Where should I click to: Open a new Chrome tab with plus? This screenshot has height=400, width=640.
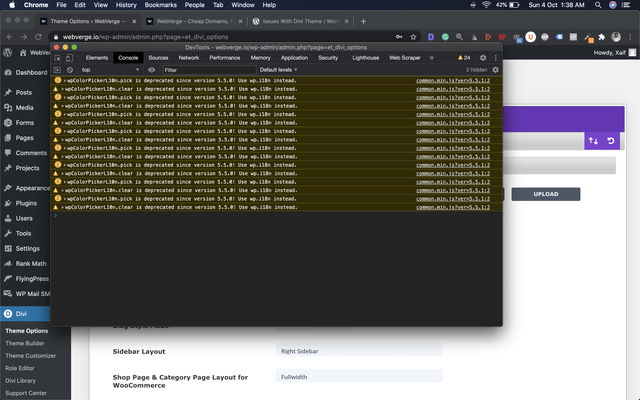[x=363, y=21]
